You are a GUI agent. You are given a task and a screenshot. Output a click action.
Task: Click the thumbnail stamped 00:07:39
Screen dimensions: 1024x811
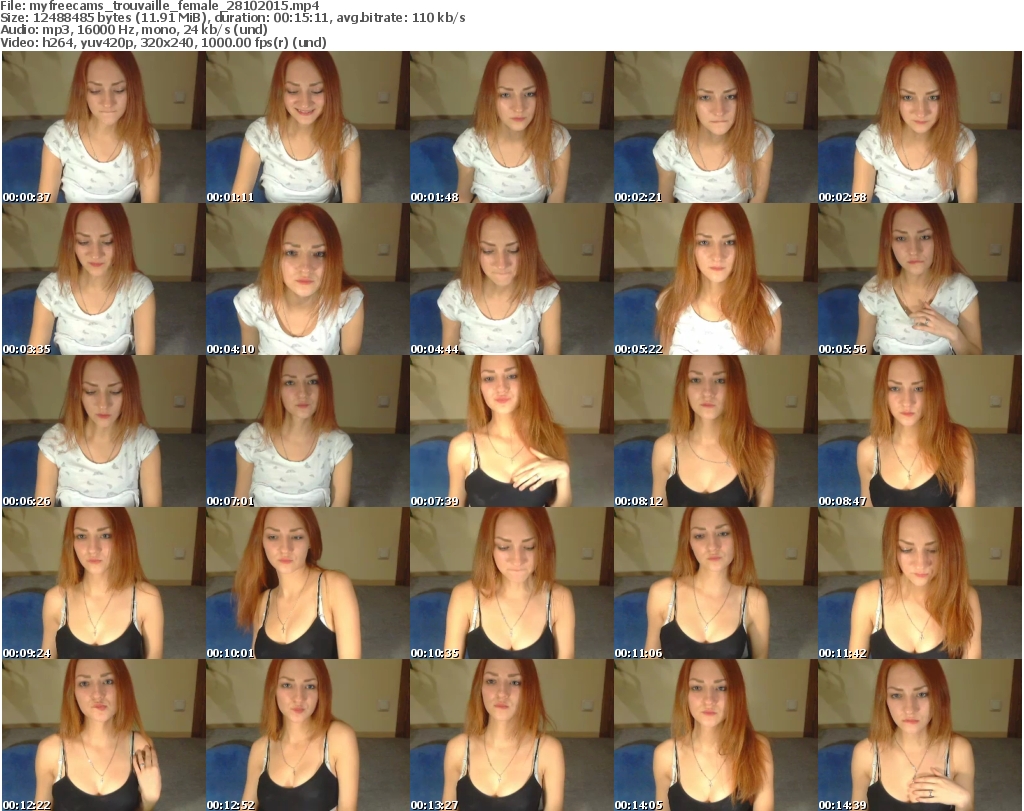coord(511,431)
